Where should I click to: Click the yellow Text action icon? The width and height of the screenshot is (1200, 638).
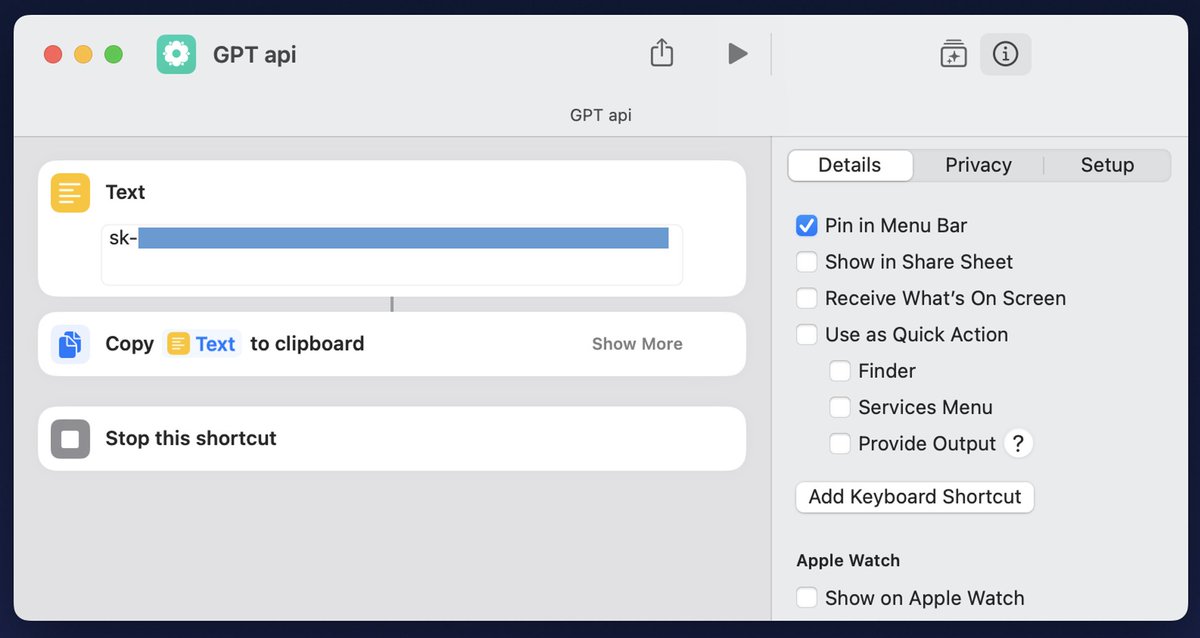pos(70,192)
